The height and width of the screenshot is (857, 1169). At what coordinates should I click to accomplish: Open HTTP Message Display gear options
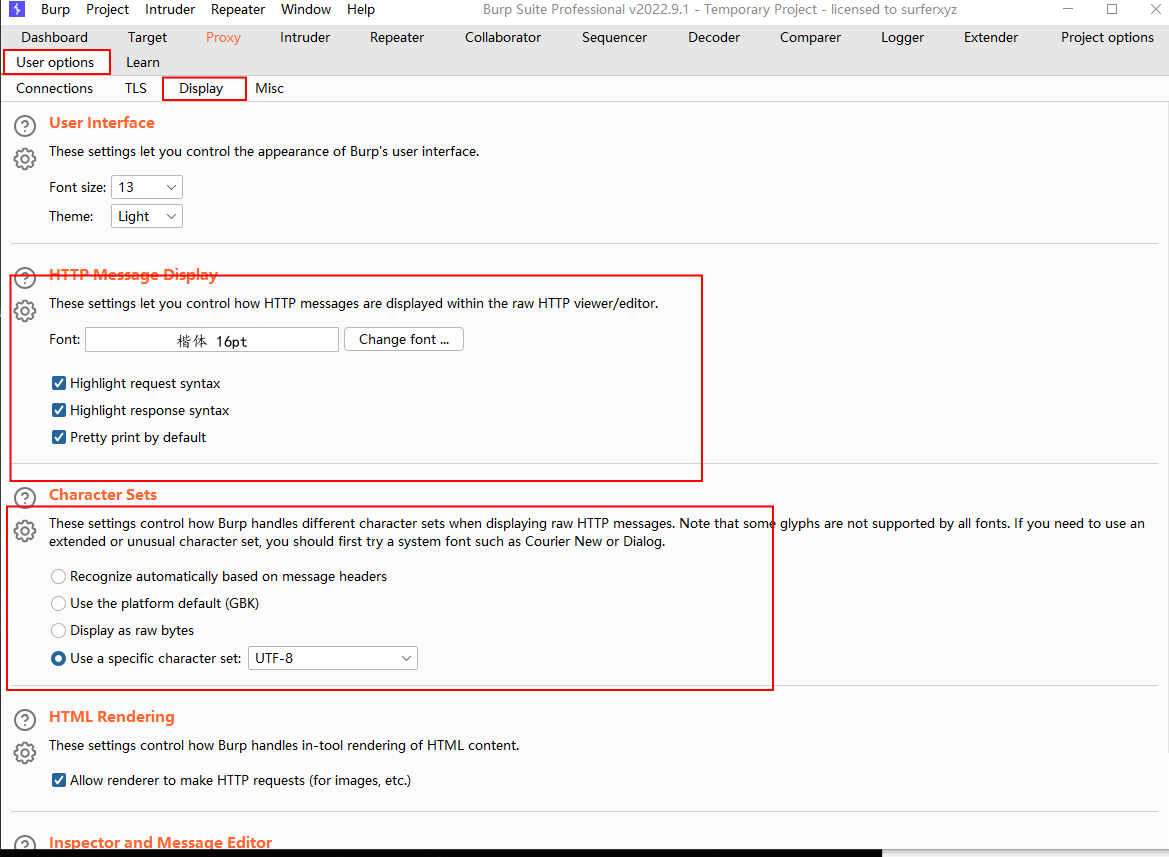(25, 311)
